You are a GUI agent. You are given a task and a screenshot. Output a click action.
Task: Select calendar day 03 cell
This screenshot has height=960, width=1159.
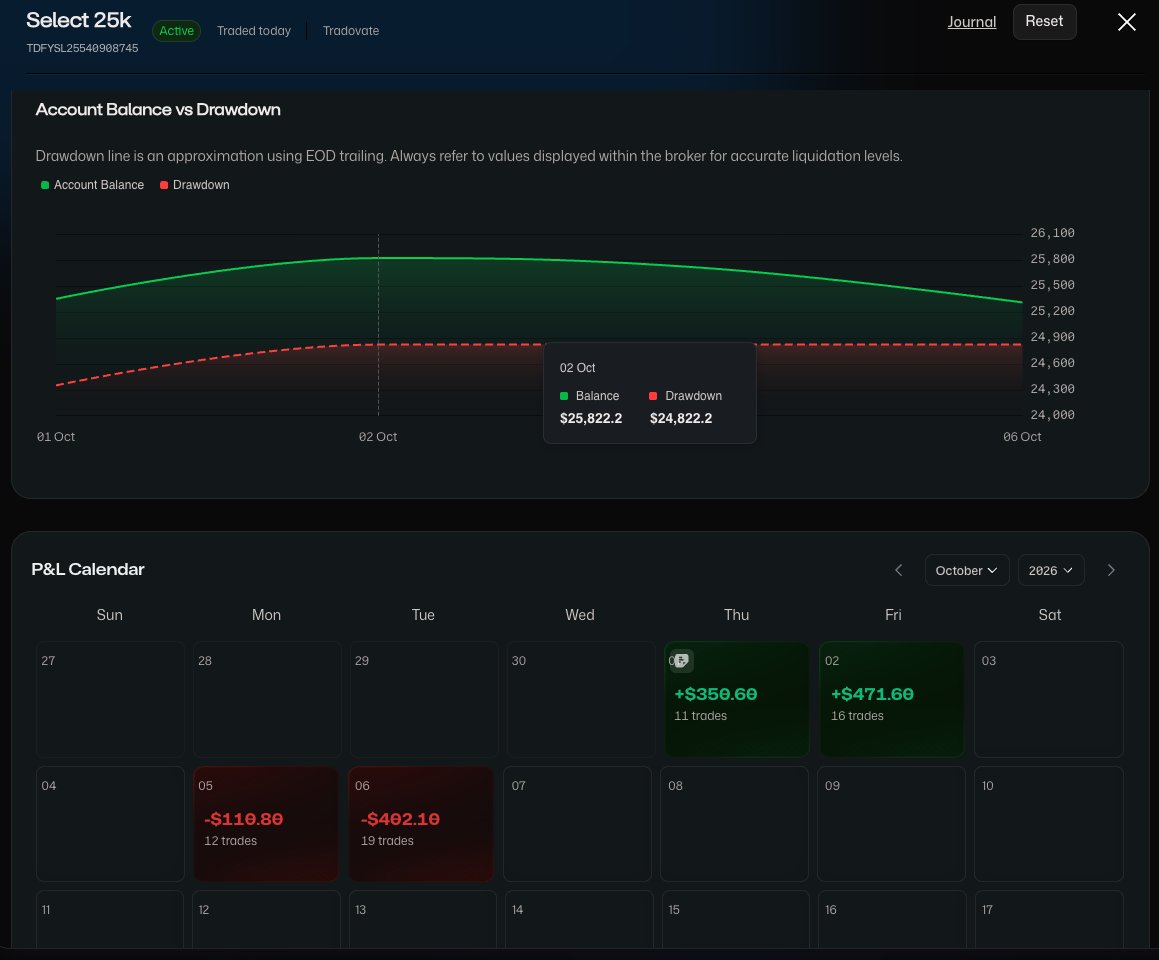1049,699
